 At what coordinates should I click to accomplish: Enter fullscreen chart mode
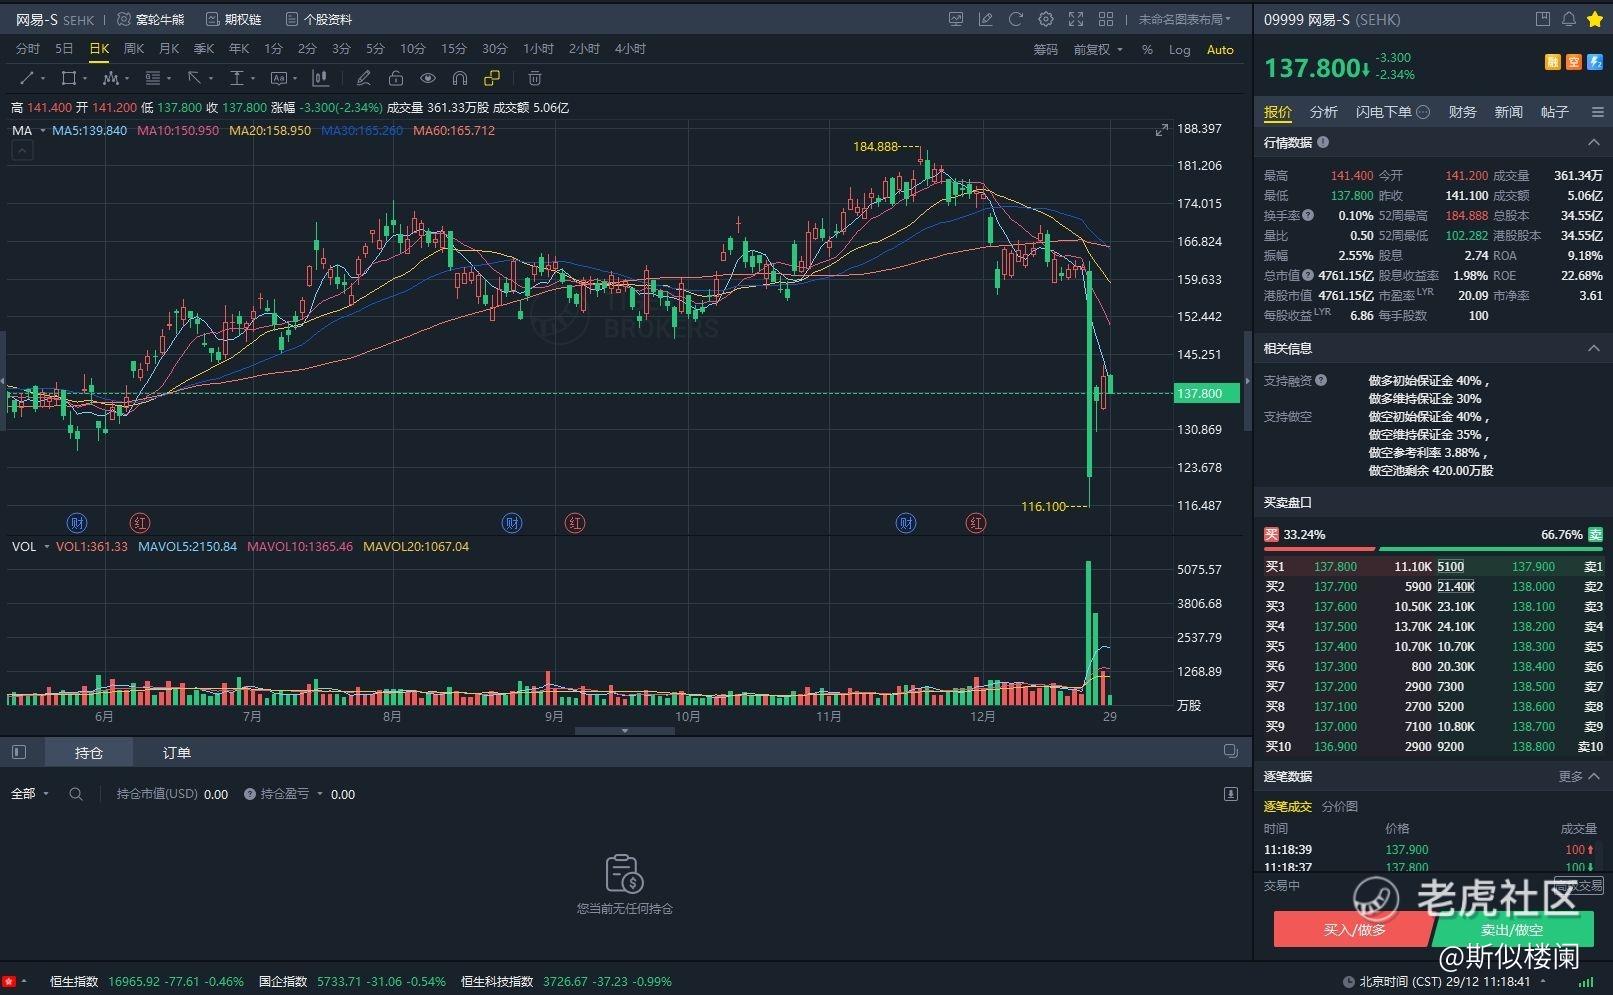1076,19
